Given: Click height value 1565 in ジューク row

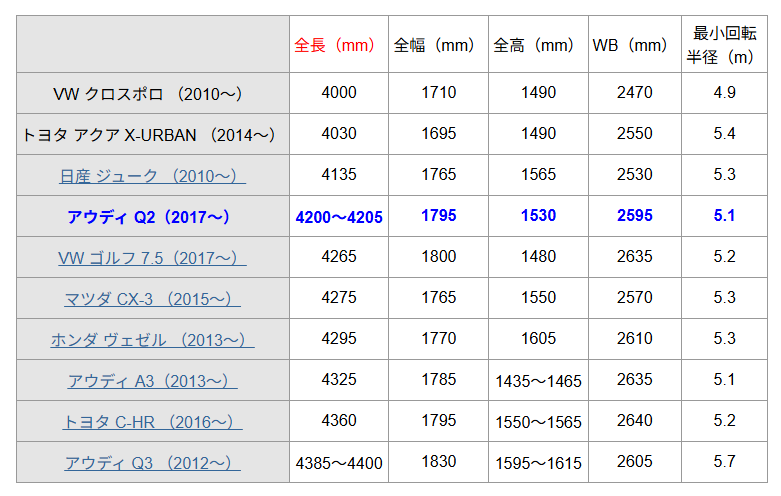Looking at the screenshot, I should 538,174.
